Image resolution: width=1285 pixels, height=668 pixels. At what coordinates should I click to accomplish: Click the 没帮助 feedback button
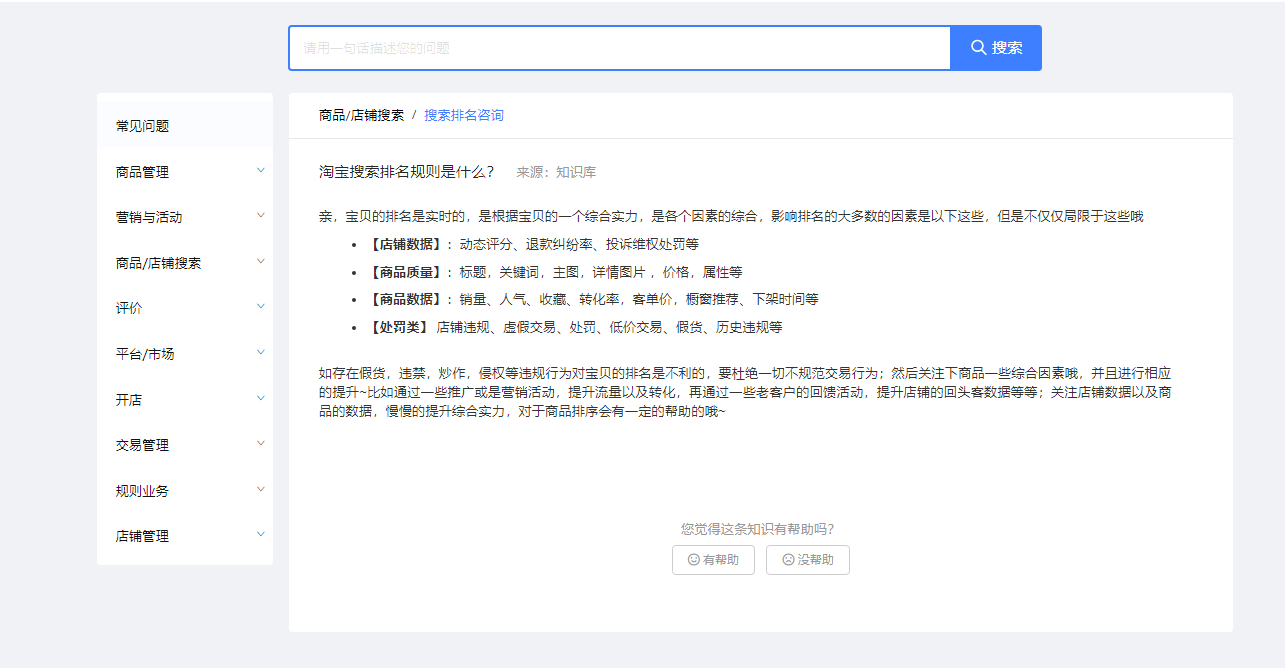[x=808, y=560]
